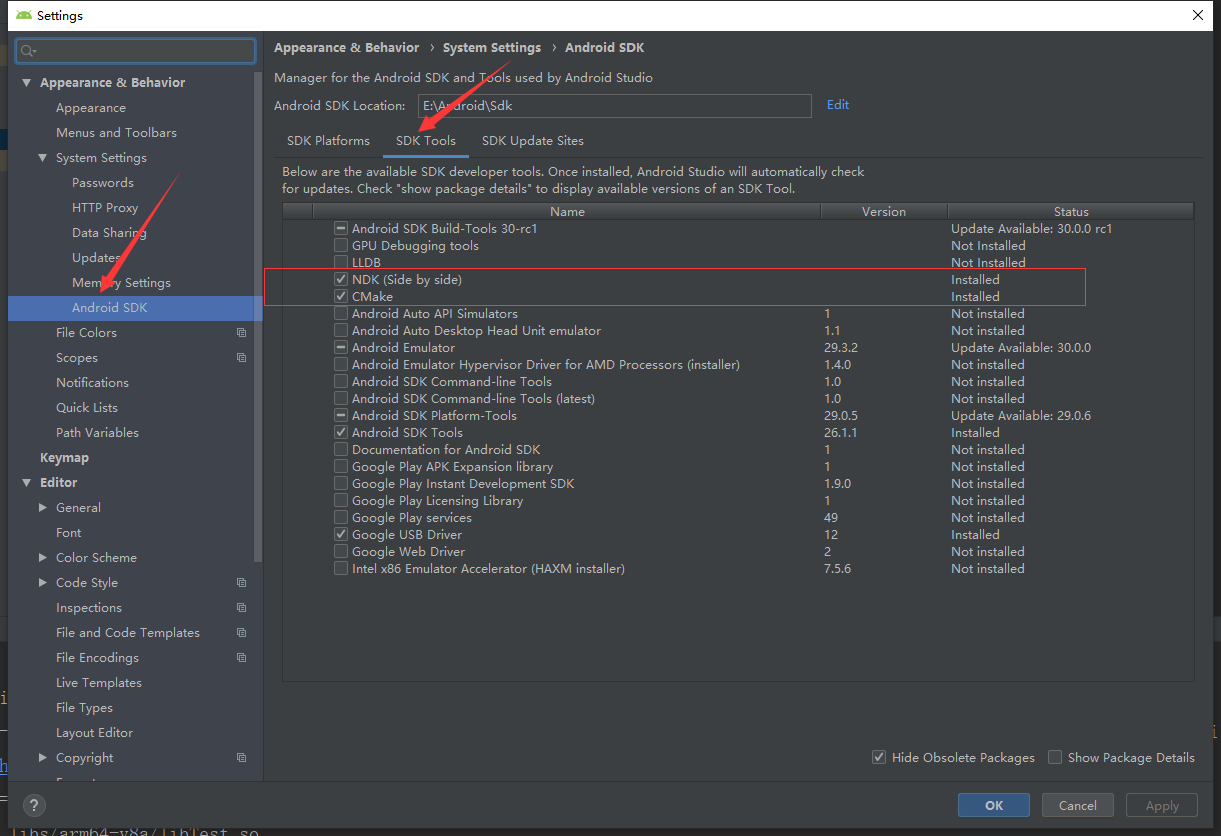
Task: Click the Cancel button
Action: coord(1078,805)
